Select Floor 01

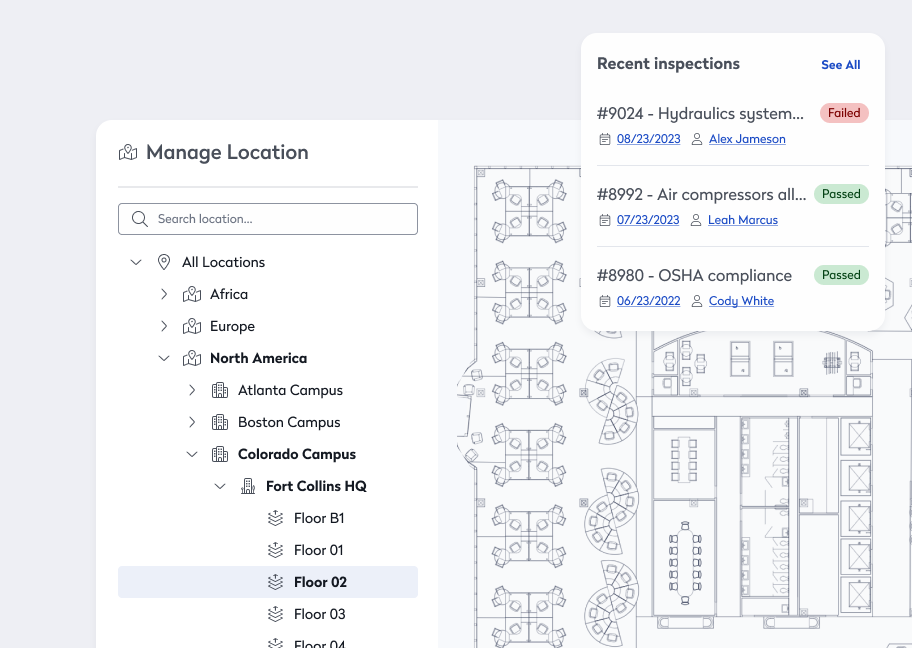[x=319, y=550]
